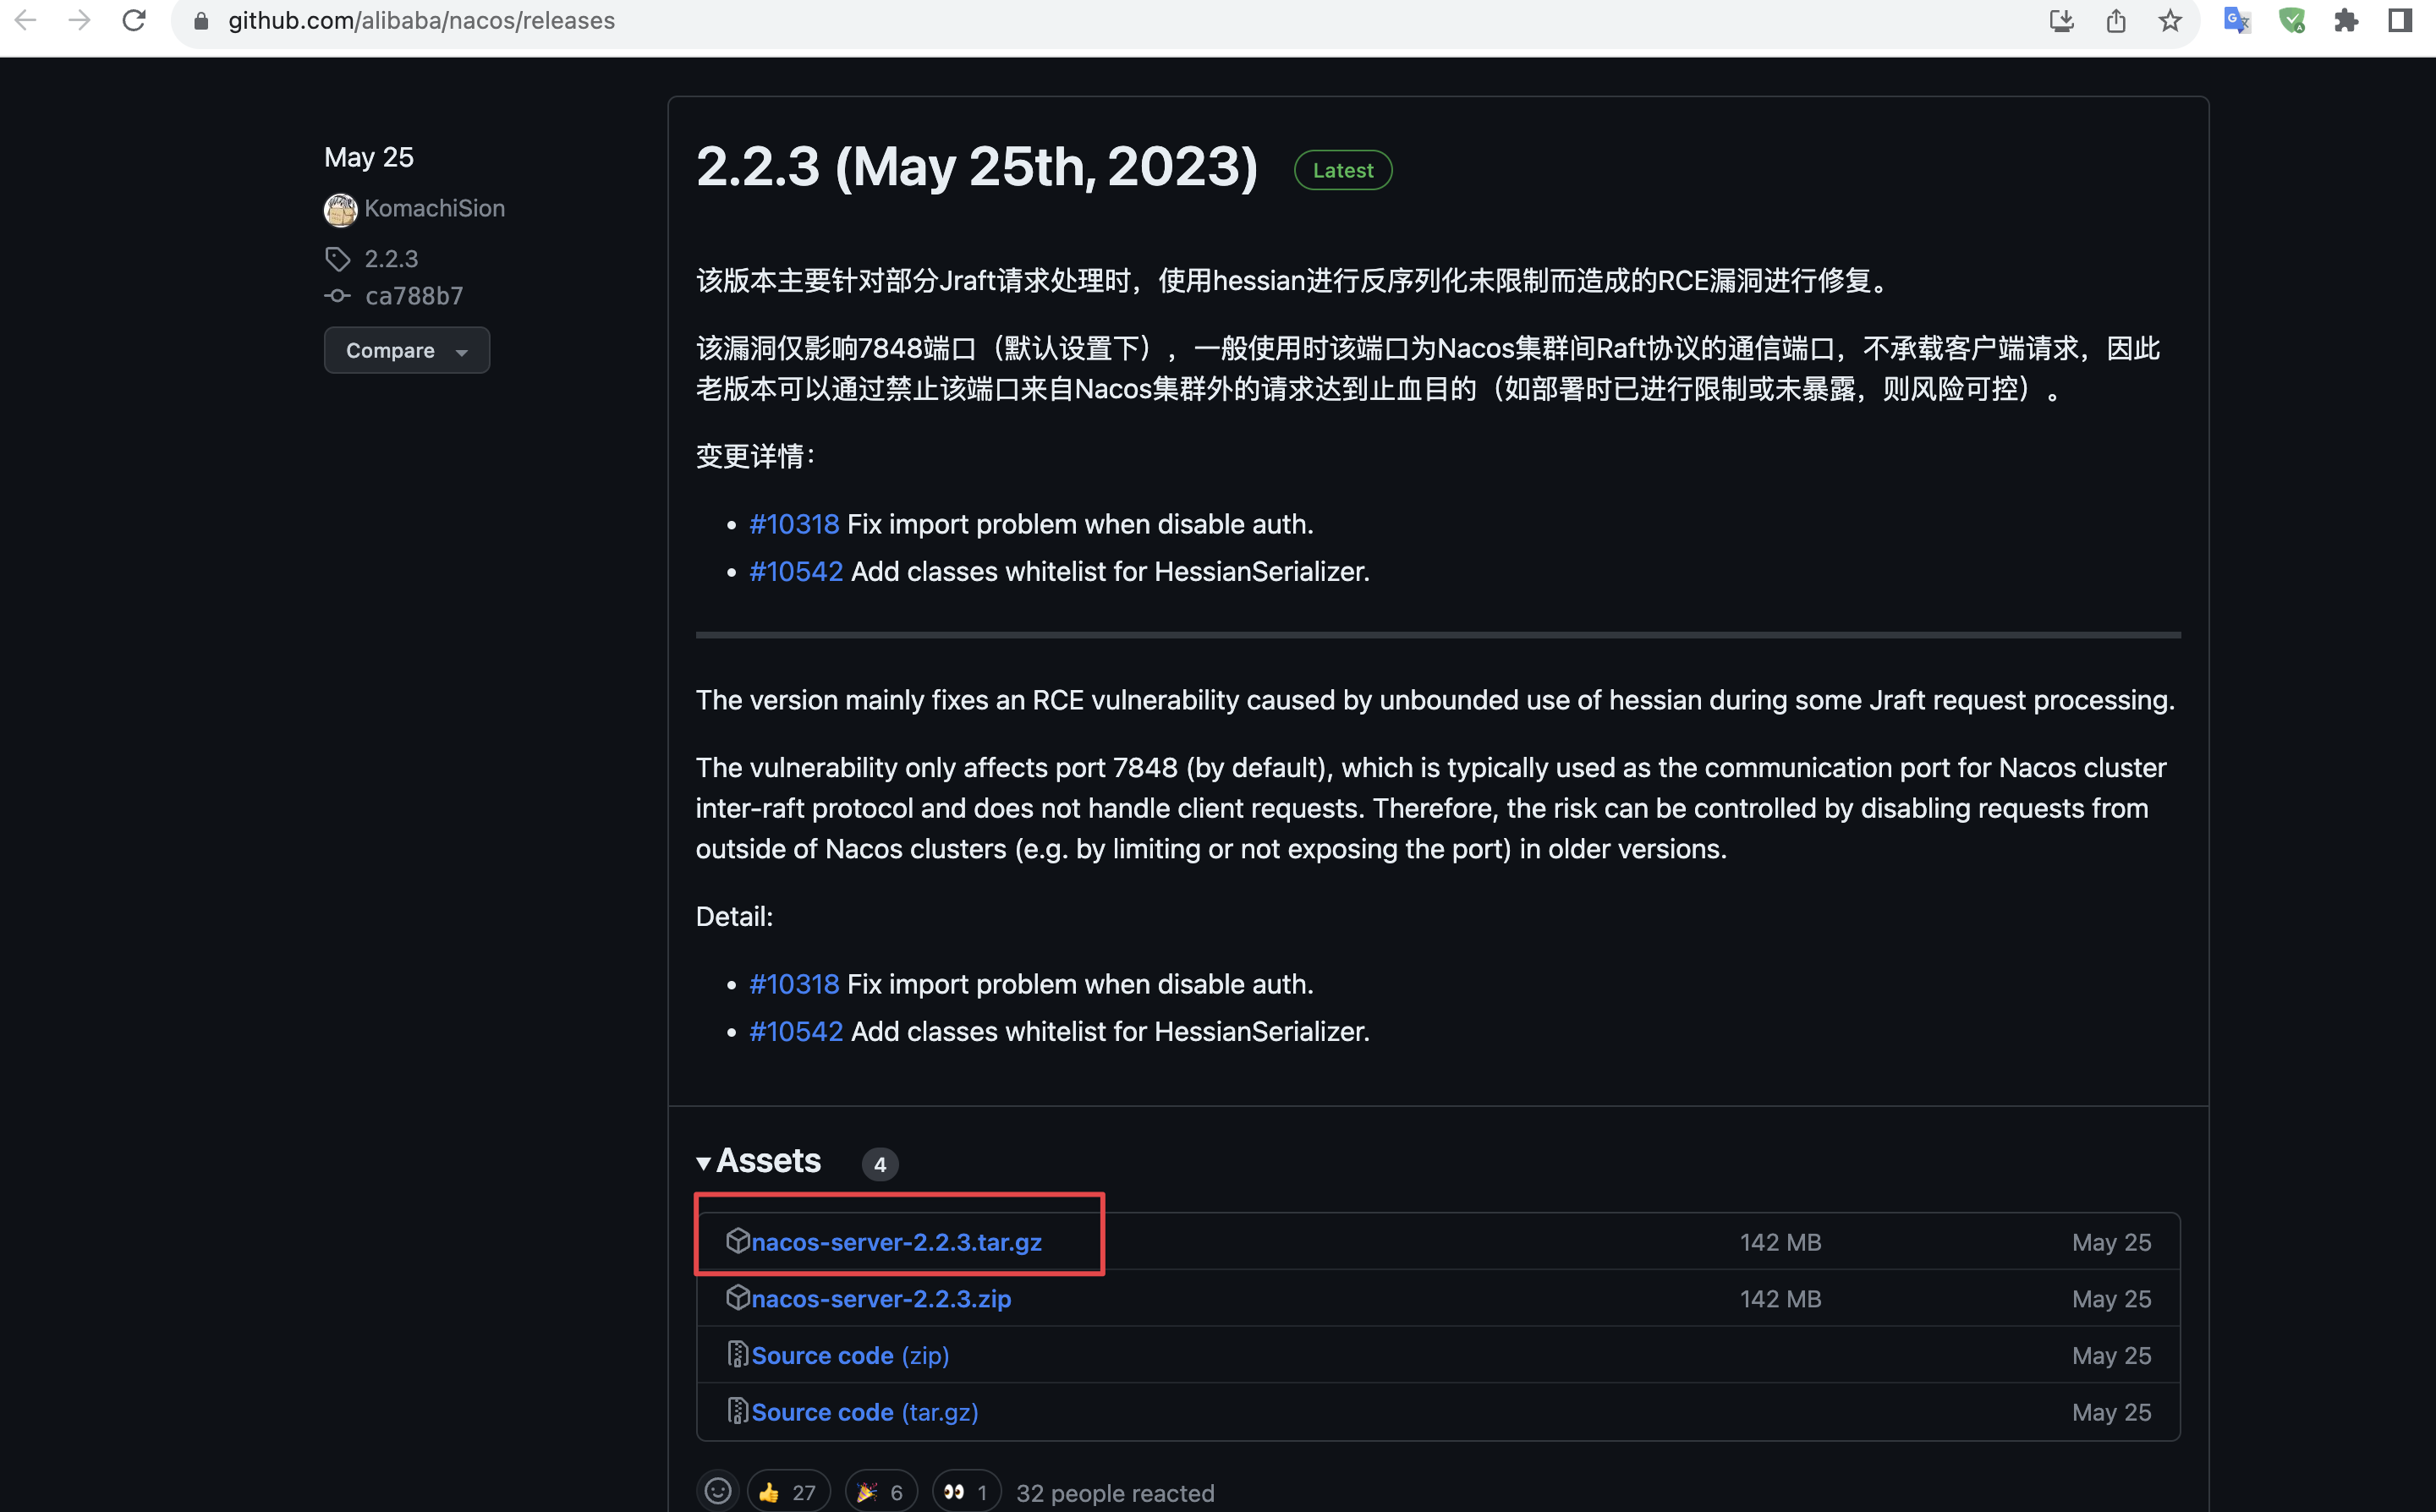This screenshot has width=2436, height=1512.
Task: Bookmark this page with the star icon
Action: [x=2170, y=21]
